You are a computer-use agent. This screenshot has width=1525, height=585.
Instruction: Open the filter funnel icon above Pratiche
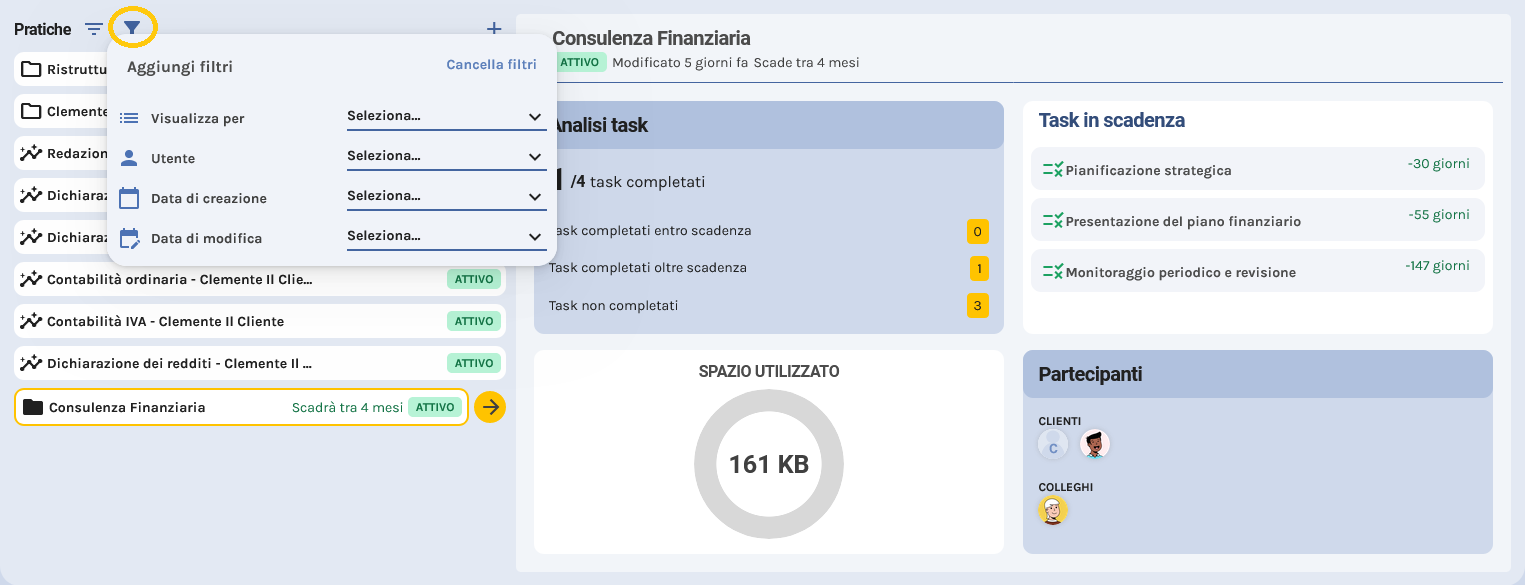131,27
